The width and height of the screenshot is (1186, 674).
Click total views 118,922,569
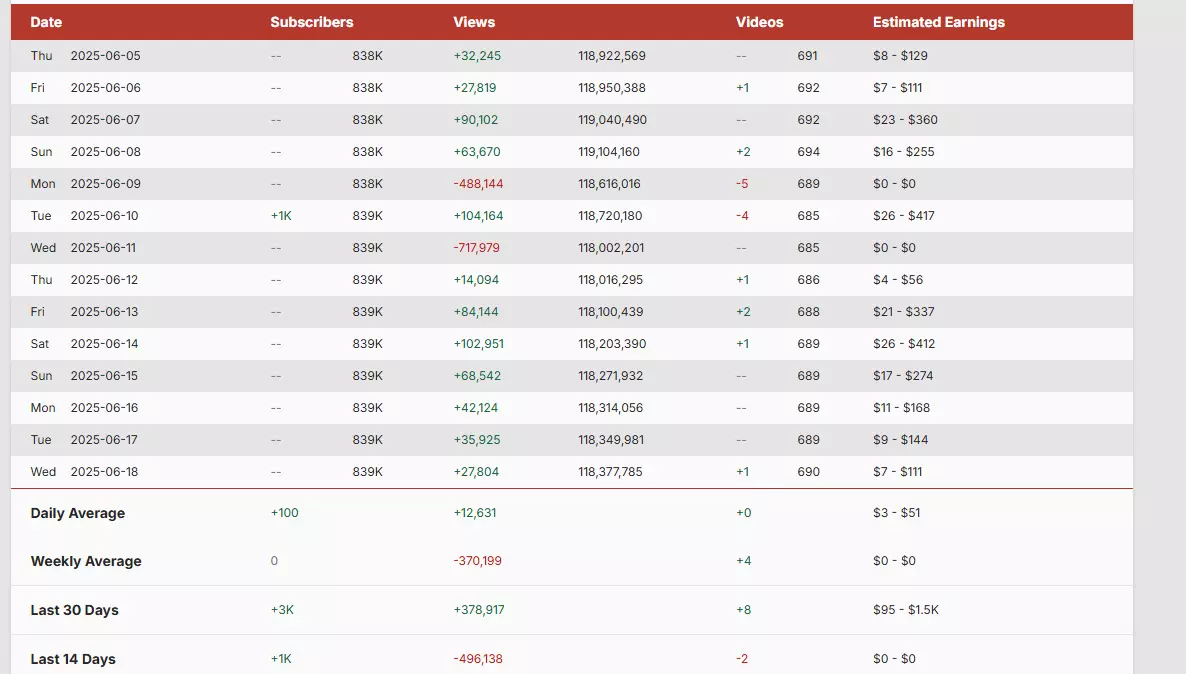(x=612, y=56)
